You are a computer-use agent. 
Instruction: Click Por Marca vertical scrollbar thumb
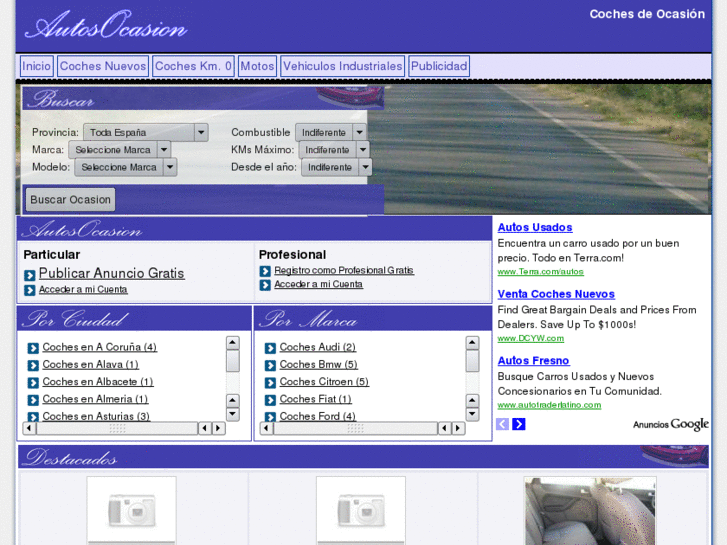tap(472, 361)
